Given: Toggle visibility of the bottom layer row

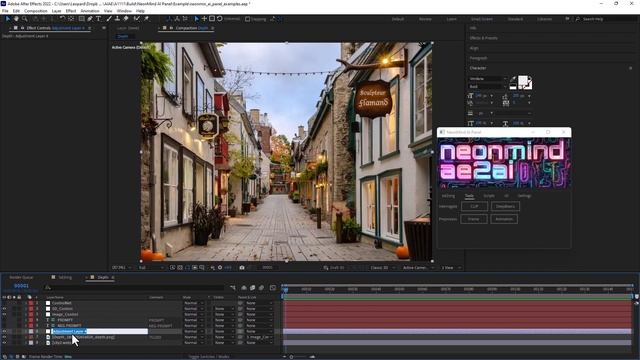Looking at the screenshot, I should coord(4,343).
